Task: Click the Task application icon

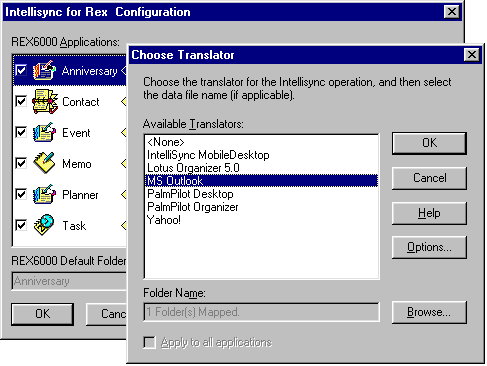Action: click(x=44, y=225)
